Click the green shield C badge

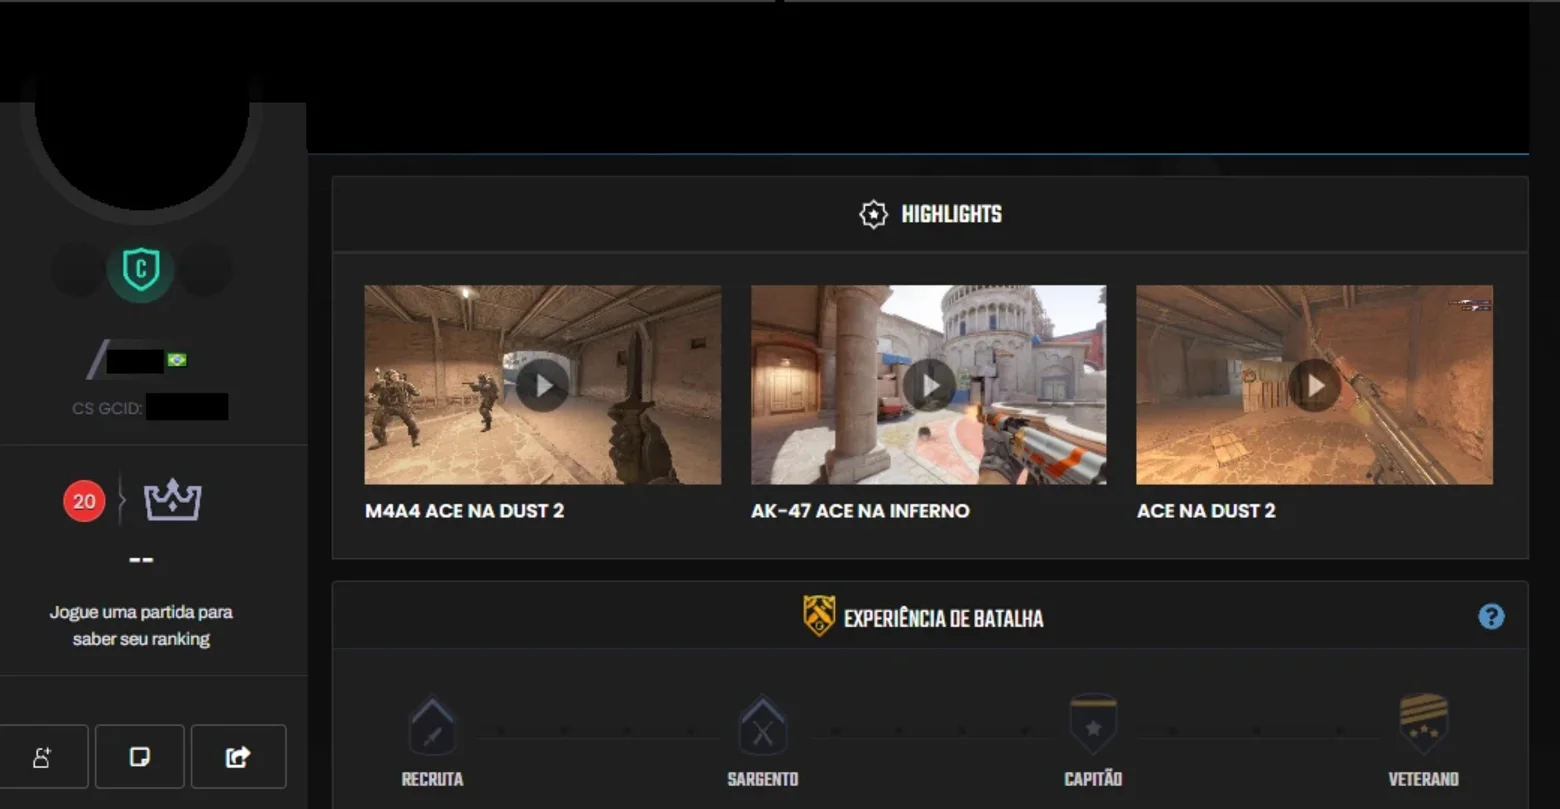coord(141,270)
